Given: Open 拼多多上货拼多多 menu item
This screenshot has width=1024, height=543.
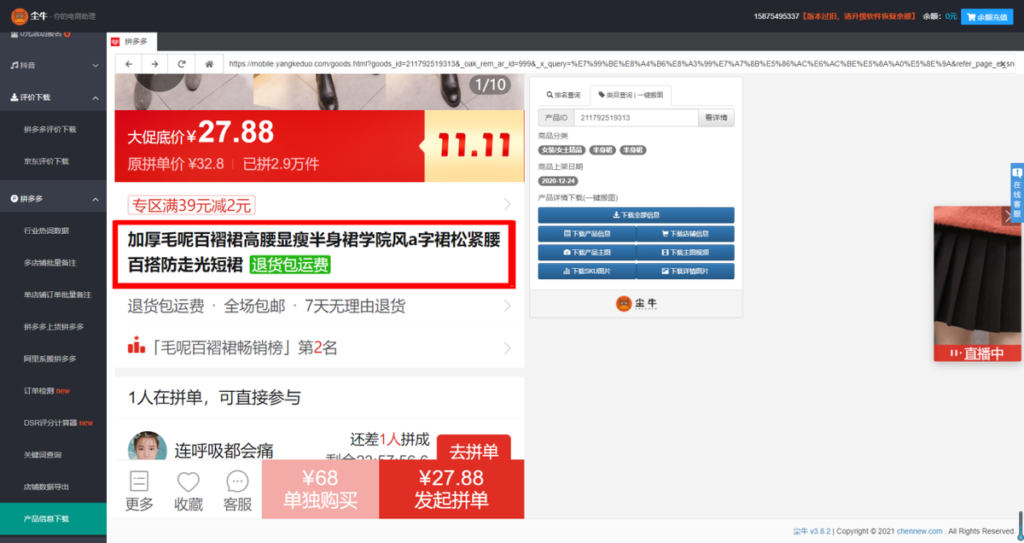Looking at the screenshot, I should tap(54, 327).
